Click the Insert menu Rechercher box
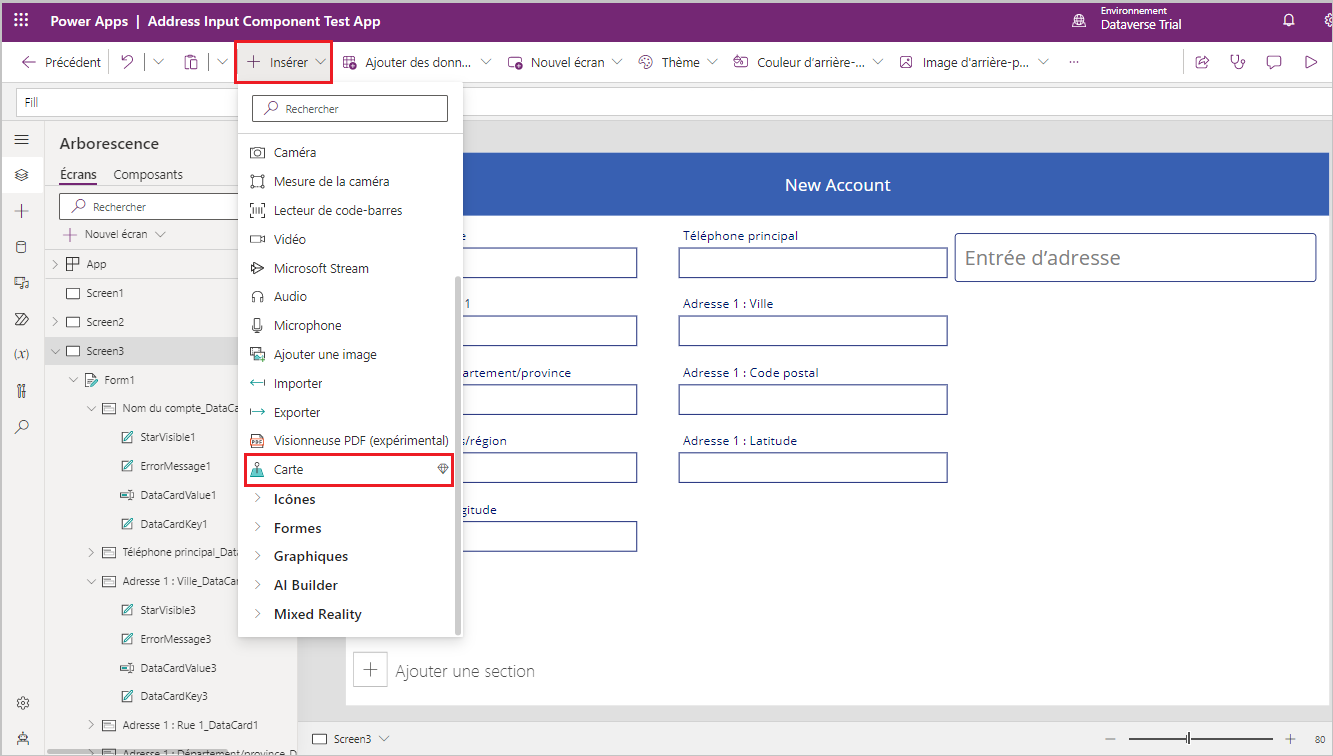This screenshot has width=1333, height=756. point(350,109)
